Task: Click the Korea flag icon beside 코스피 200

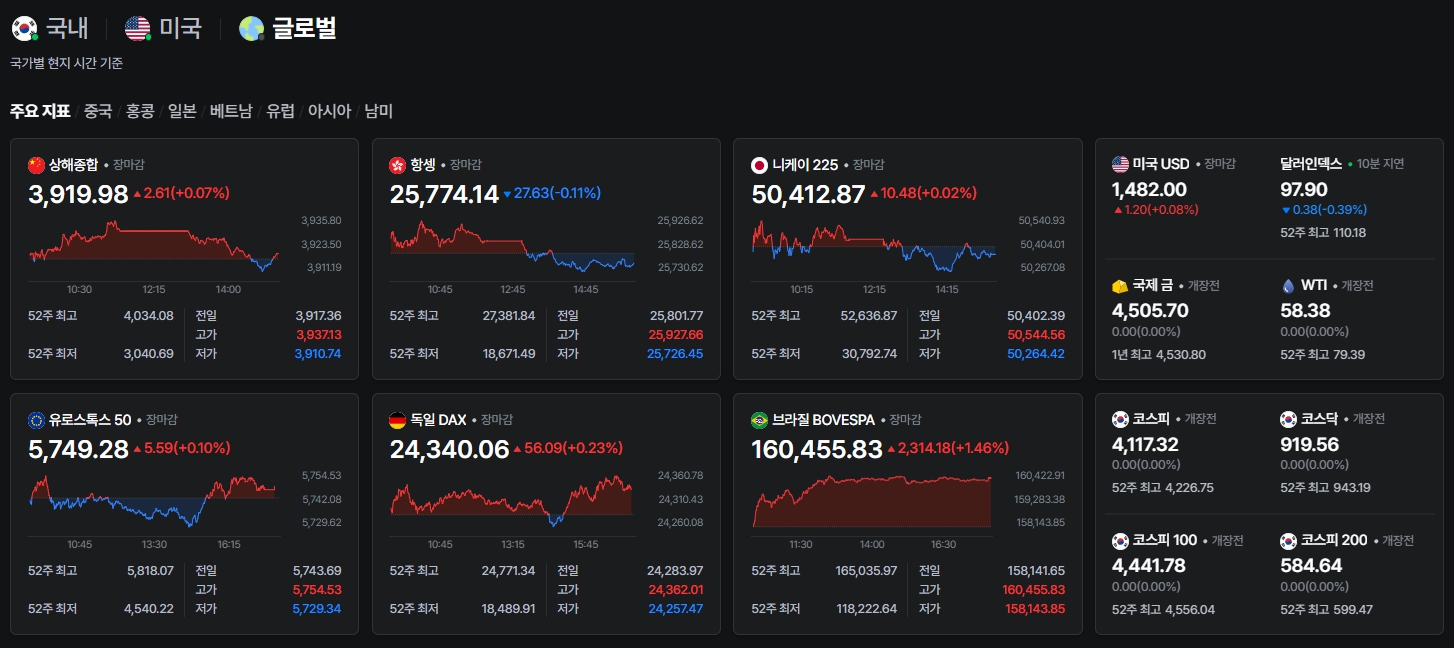Action: click(x=1289, y=541)
